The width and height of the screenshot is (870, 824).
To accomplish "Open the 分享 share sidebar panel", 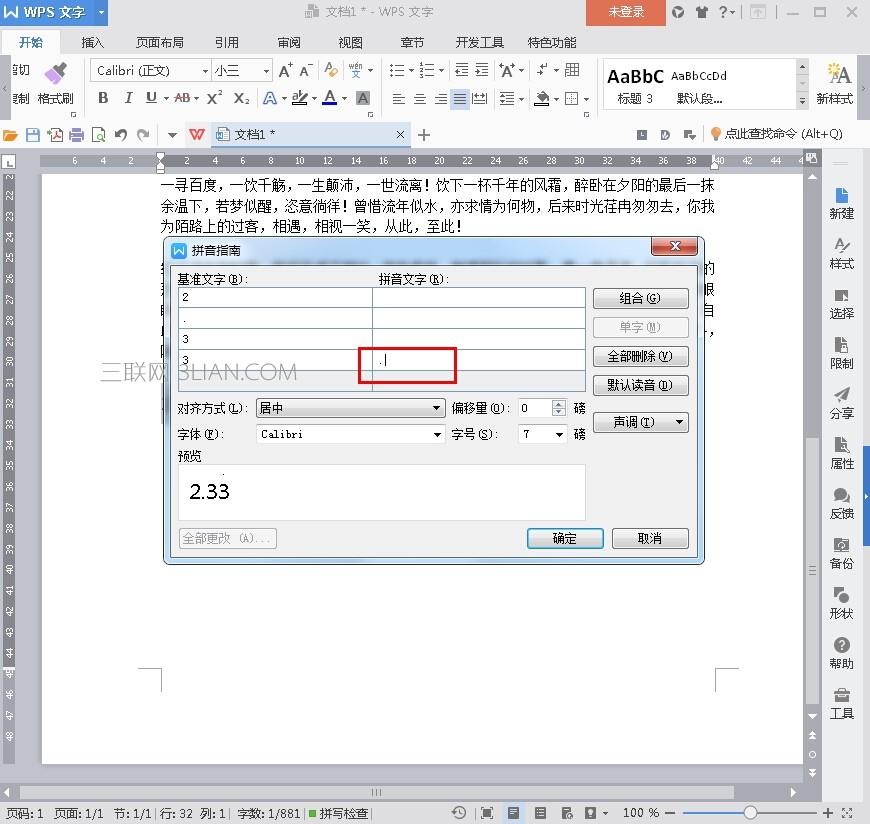I will 841,403.
